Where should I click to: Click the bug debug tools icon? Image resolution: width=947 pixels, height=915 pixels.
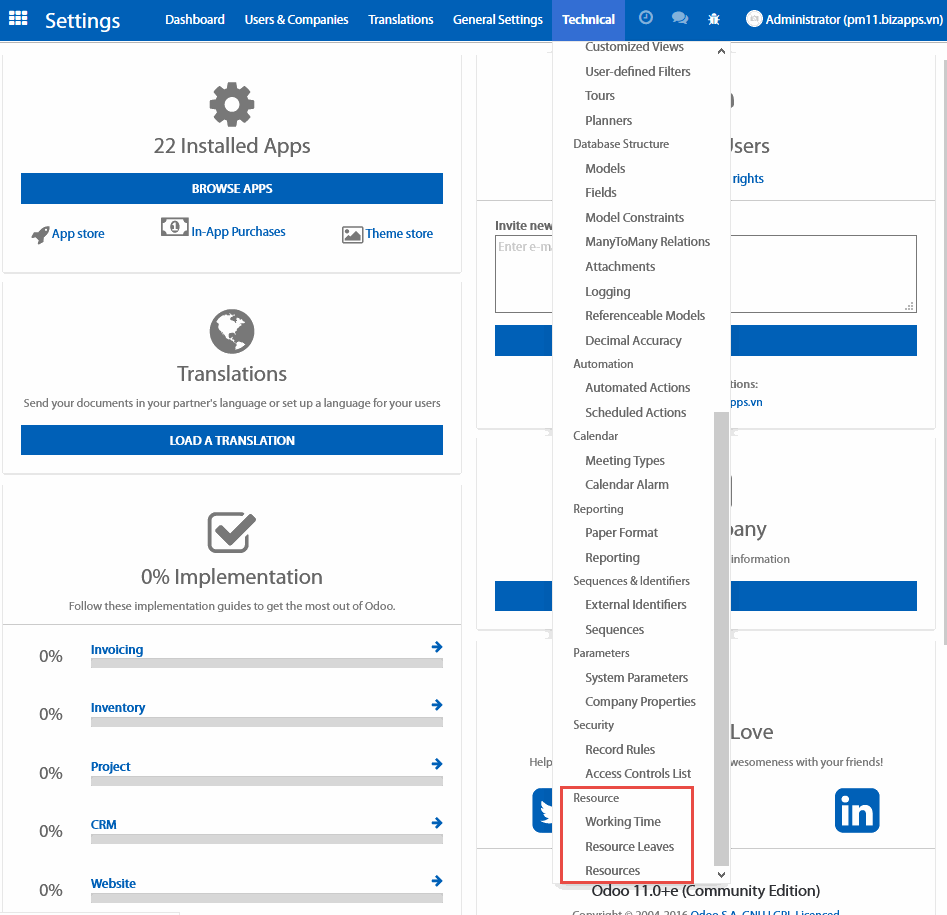713,18
